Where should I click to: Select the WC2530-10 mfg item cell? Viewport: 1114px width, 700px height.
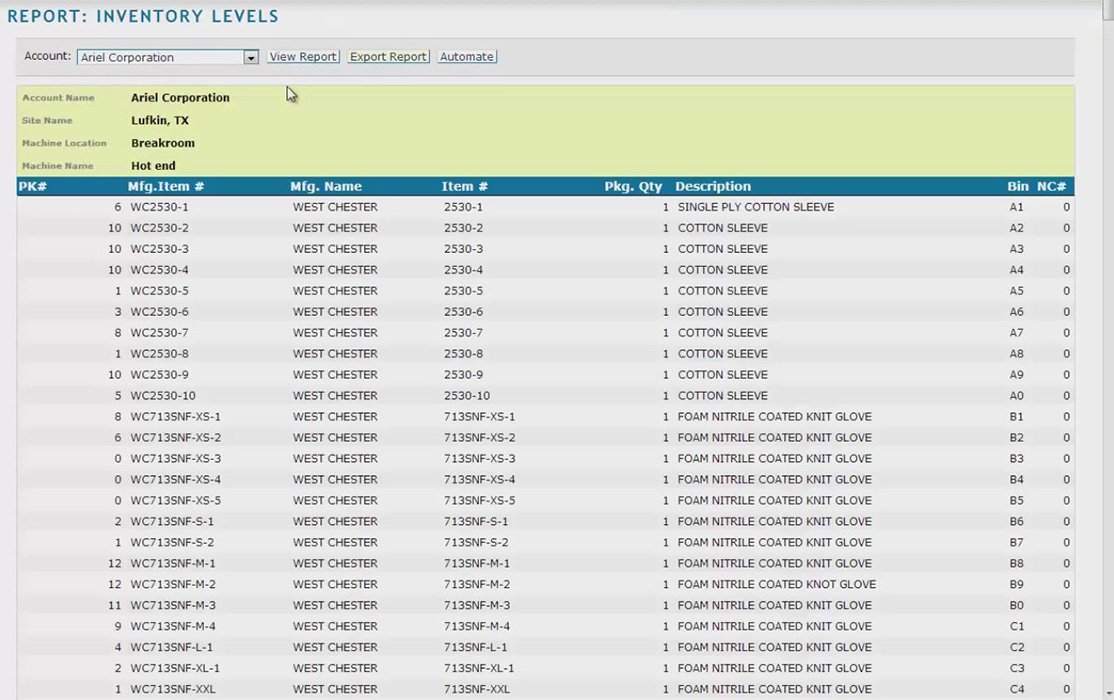pos(163,396)
